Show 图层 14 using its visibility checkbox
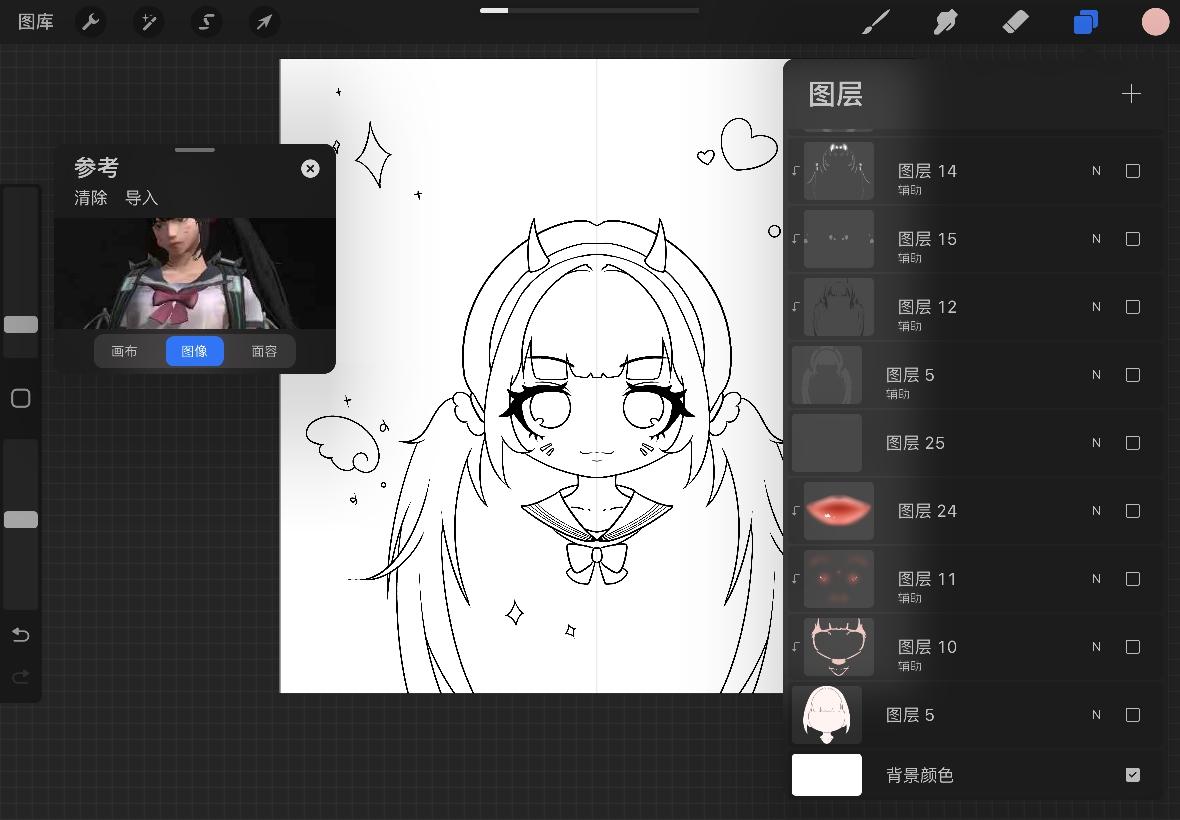The height and width of the screenshot is (820, 1180). coord(1133,171)
